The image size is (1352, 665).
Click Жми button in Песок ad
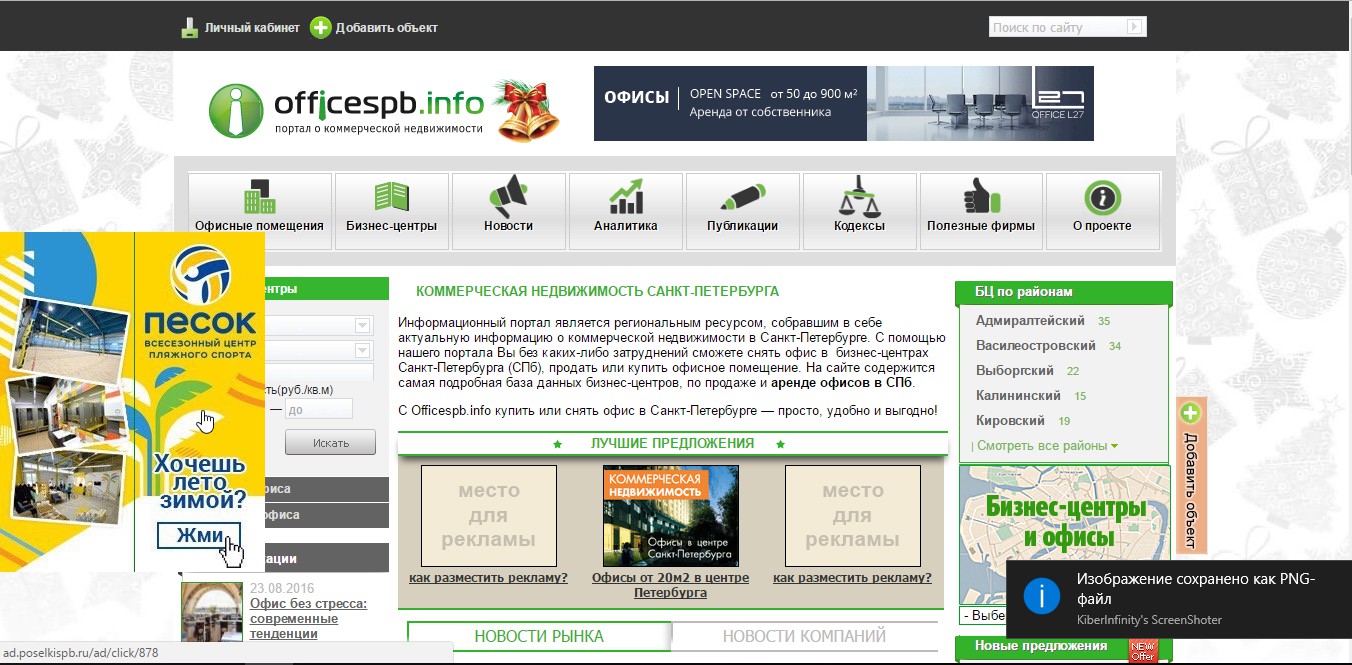click(x=199, y=536)
